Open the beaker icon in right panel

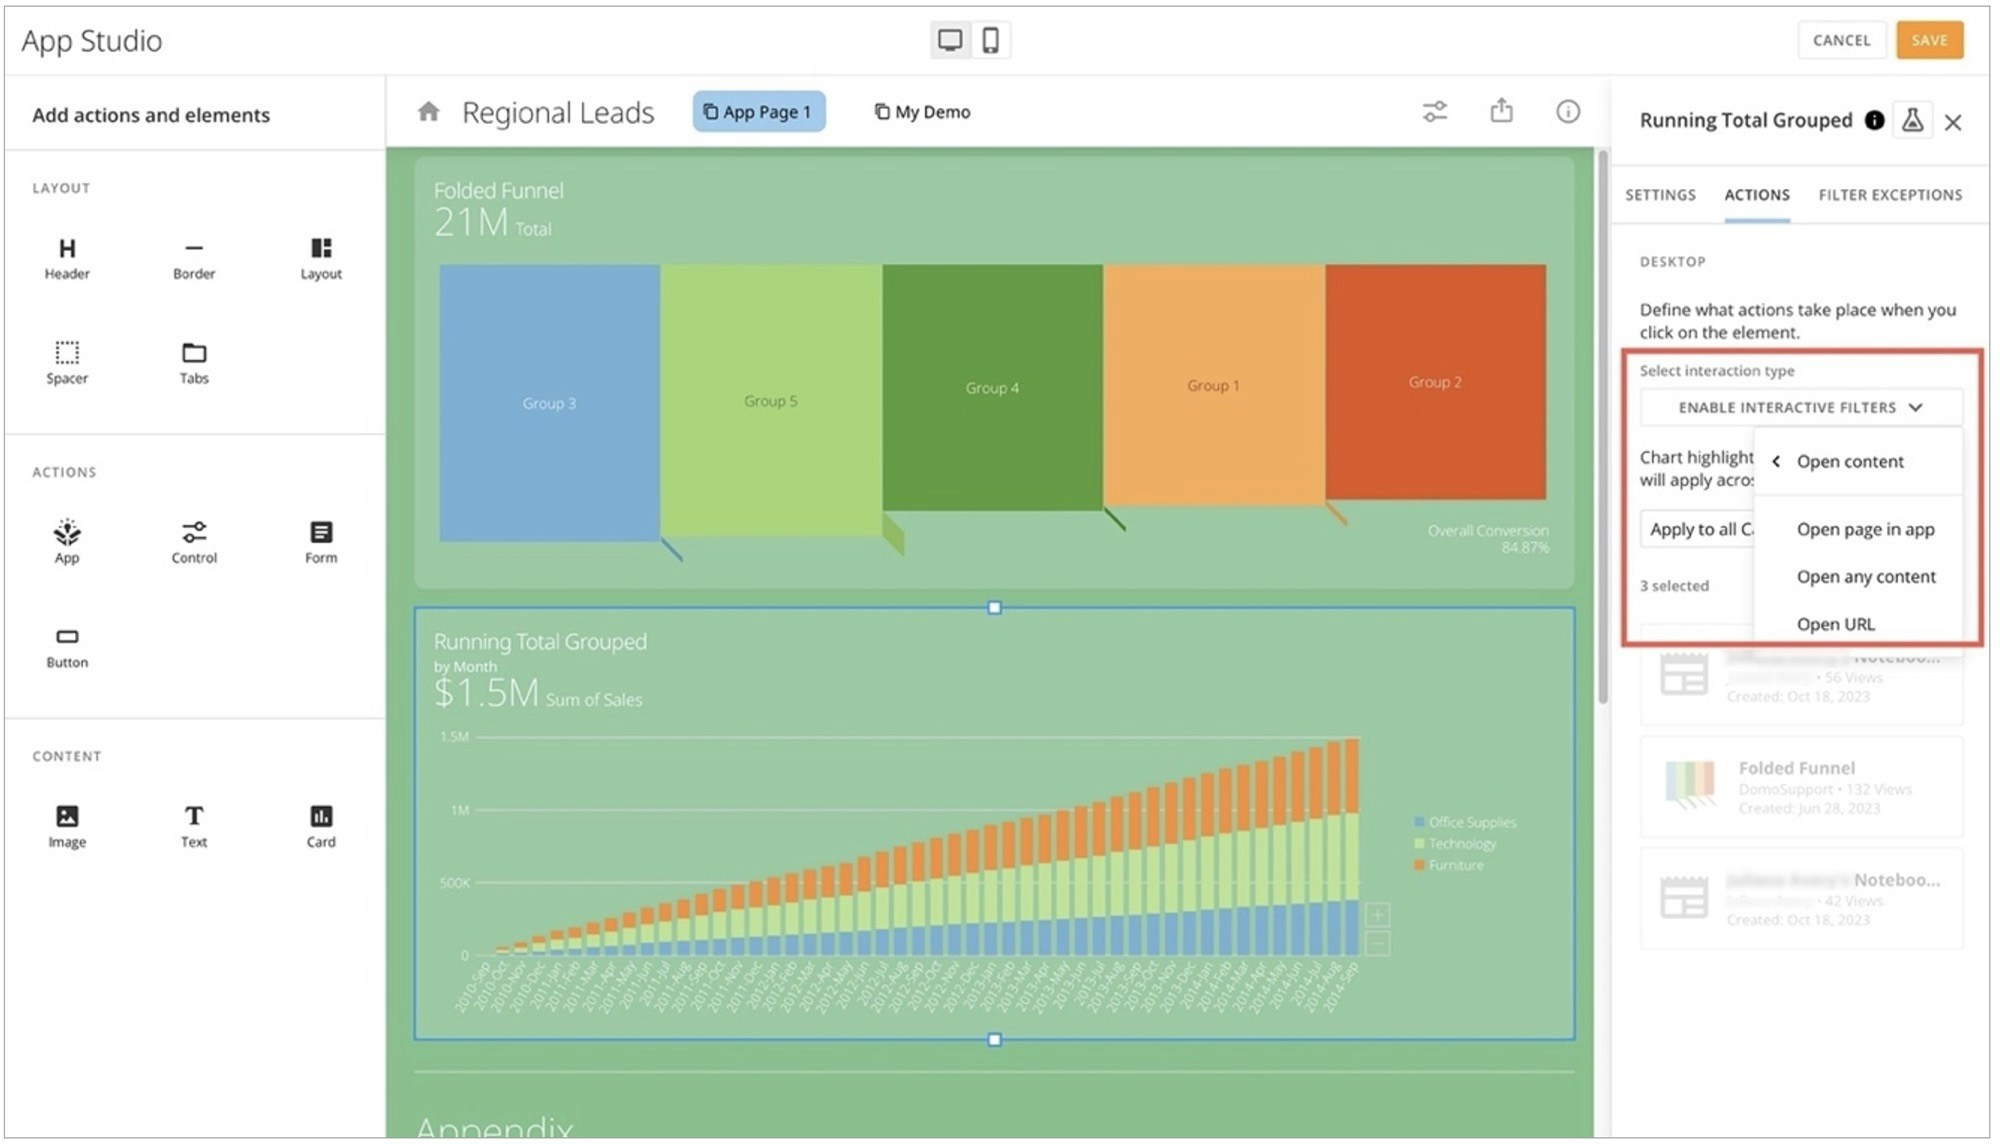click(x=1912, y=121)
